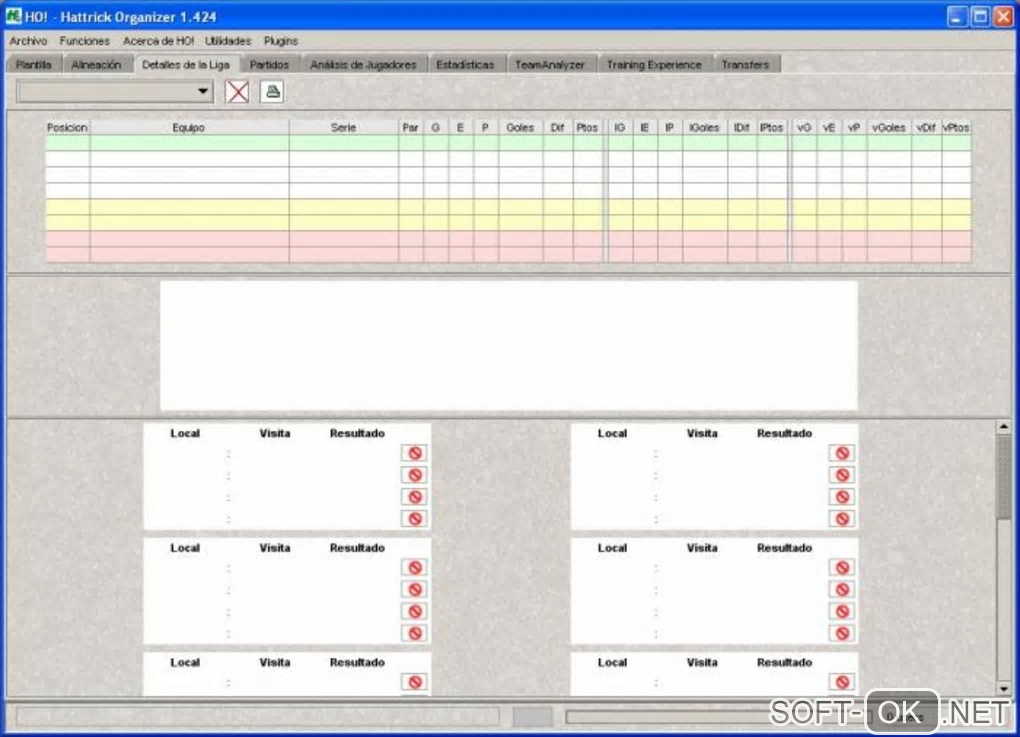Maximize the Hattrick Organizer window

pos(980,16)
